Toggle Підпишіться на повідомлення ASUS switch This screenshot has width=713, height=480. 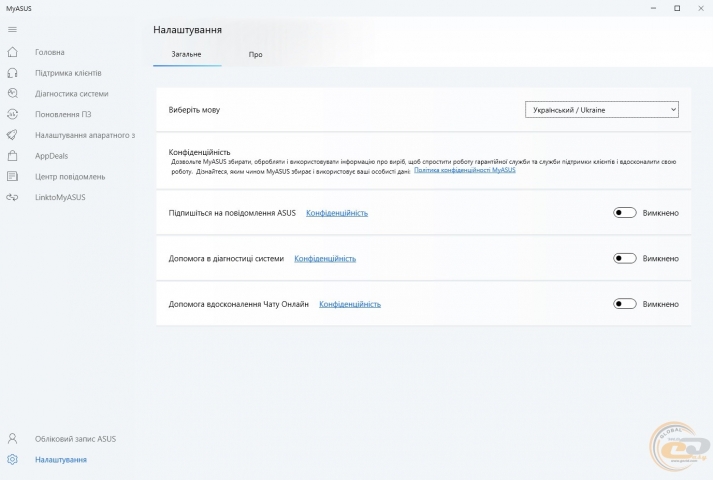point(625,213)
